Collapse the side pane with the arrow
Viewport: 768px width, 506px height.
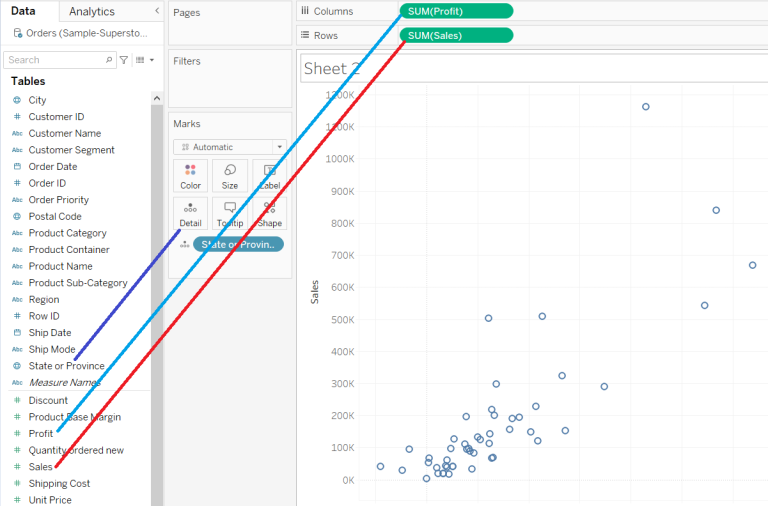coord(157,10)
